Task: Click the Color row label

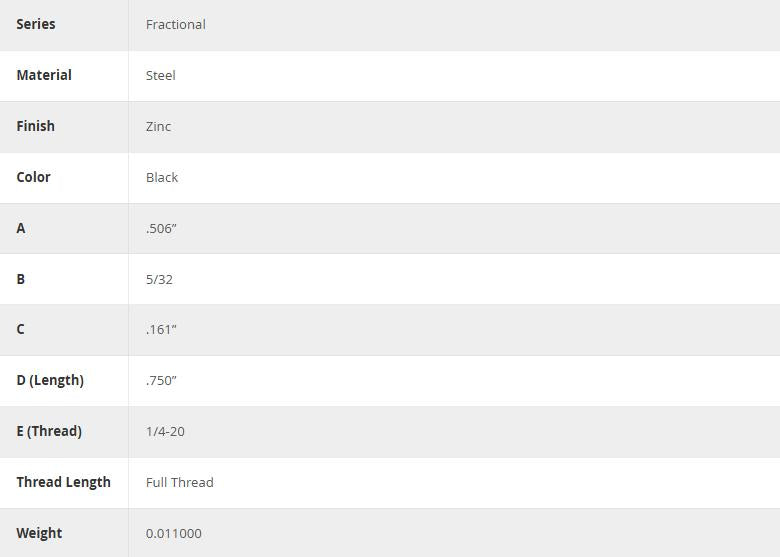Action: click(33, 177)
